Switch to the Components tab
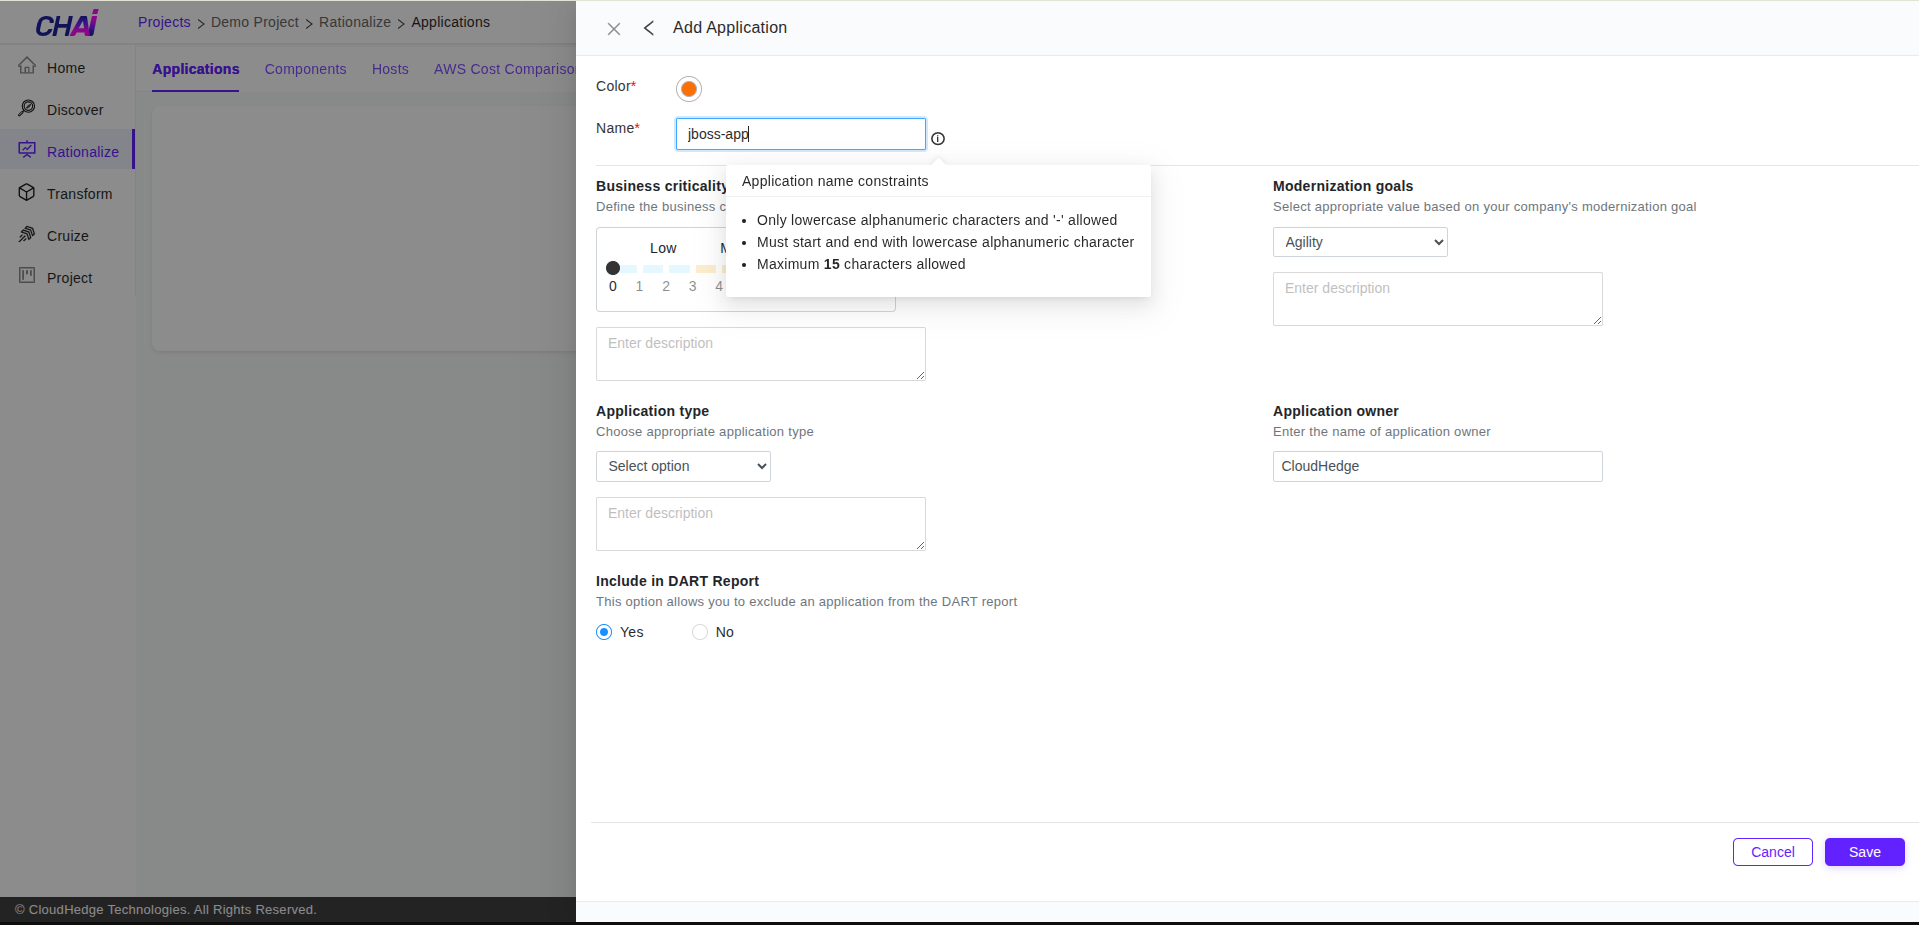Viewport: 1919px width, 925px height. point(305,69)
